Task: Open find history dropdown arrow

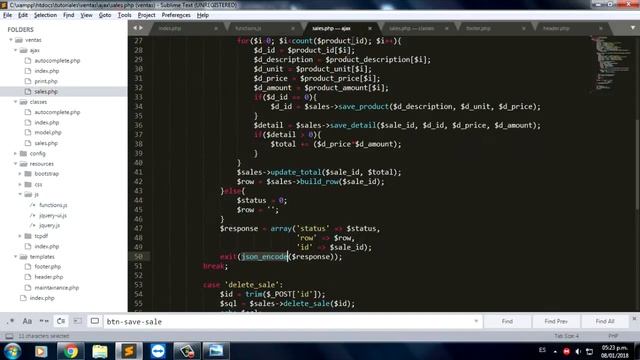Action: (x=476, y=321)
